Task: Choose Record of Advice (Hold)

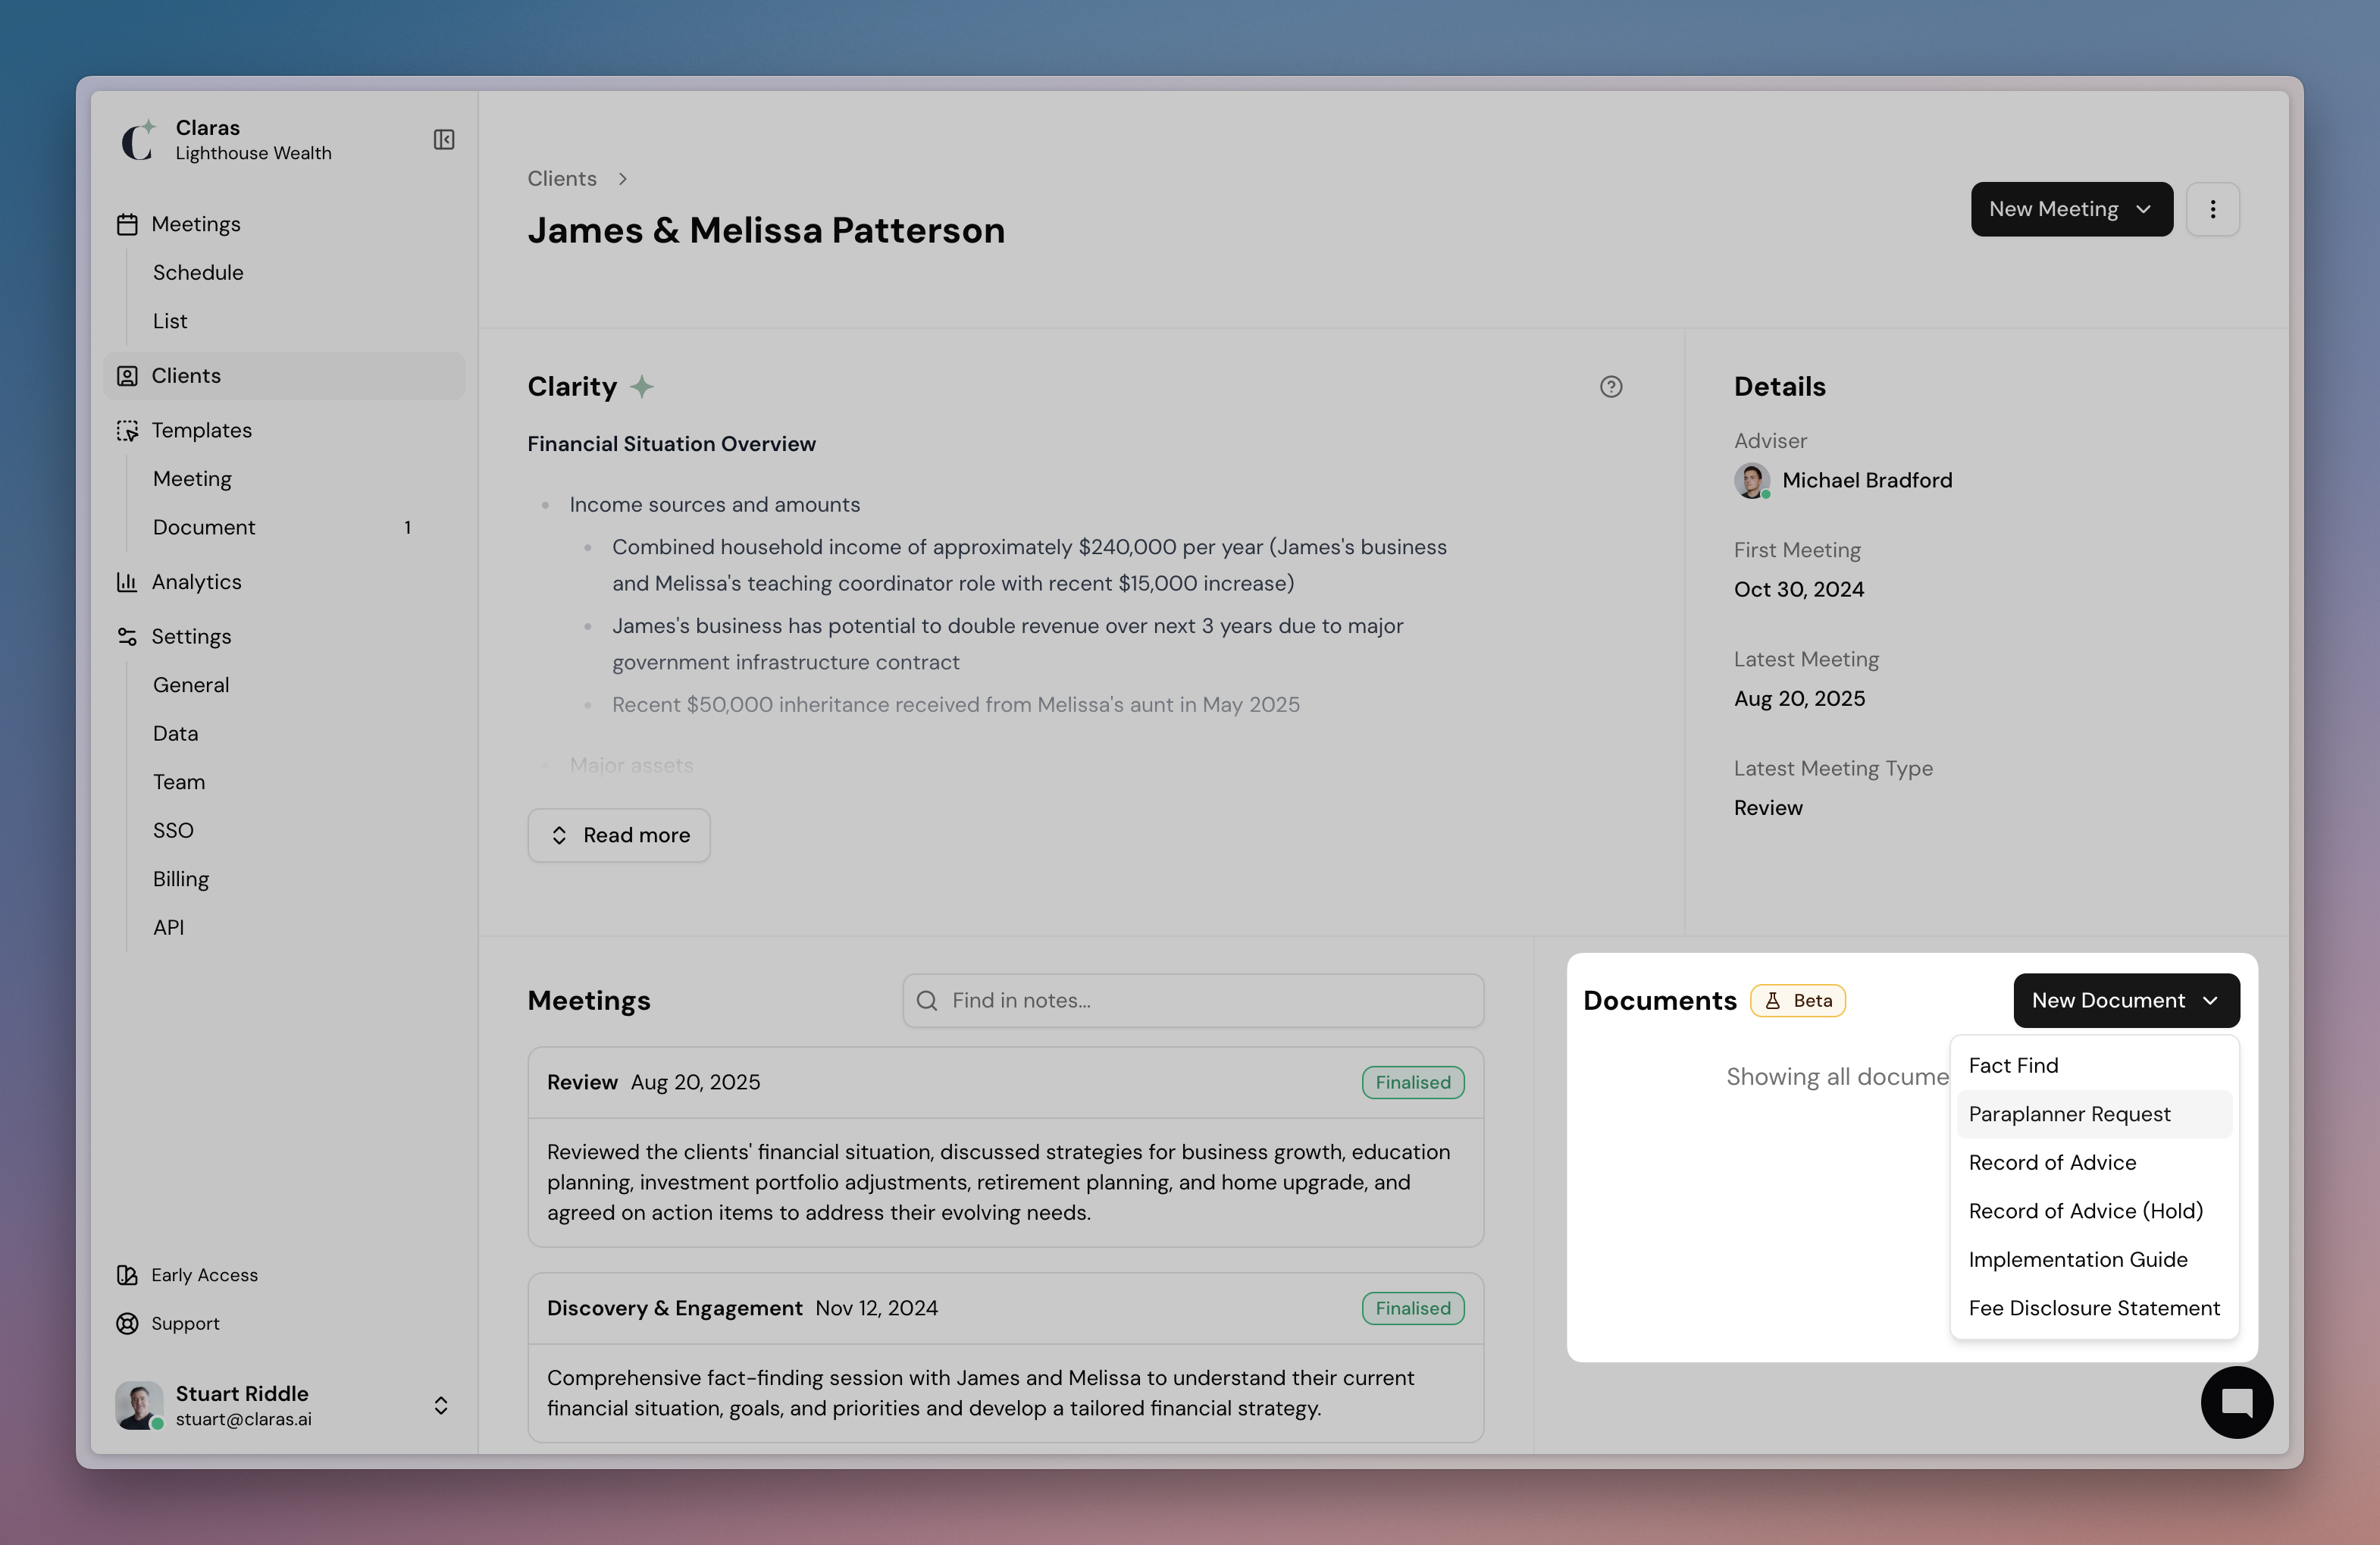Action: (2094, 1211)
